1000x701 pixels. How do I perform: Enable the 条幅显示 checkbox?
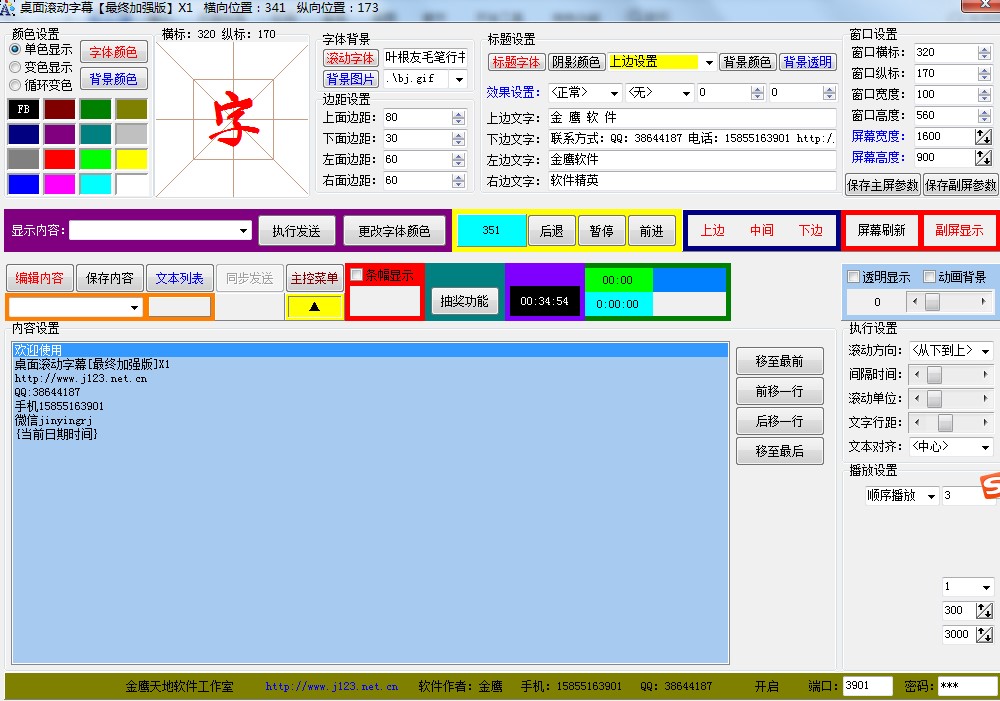click(357, 275)
